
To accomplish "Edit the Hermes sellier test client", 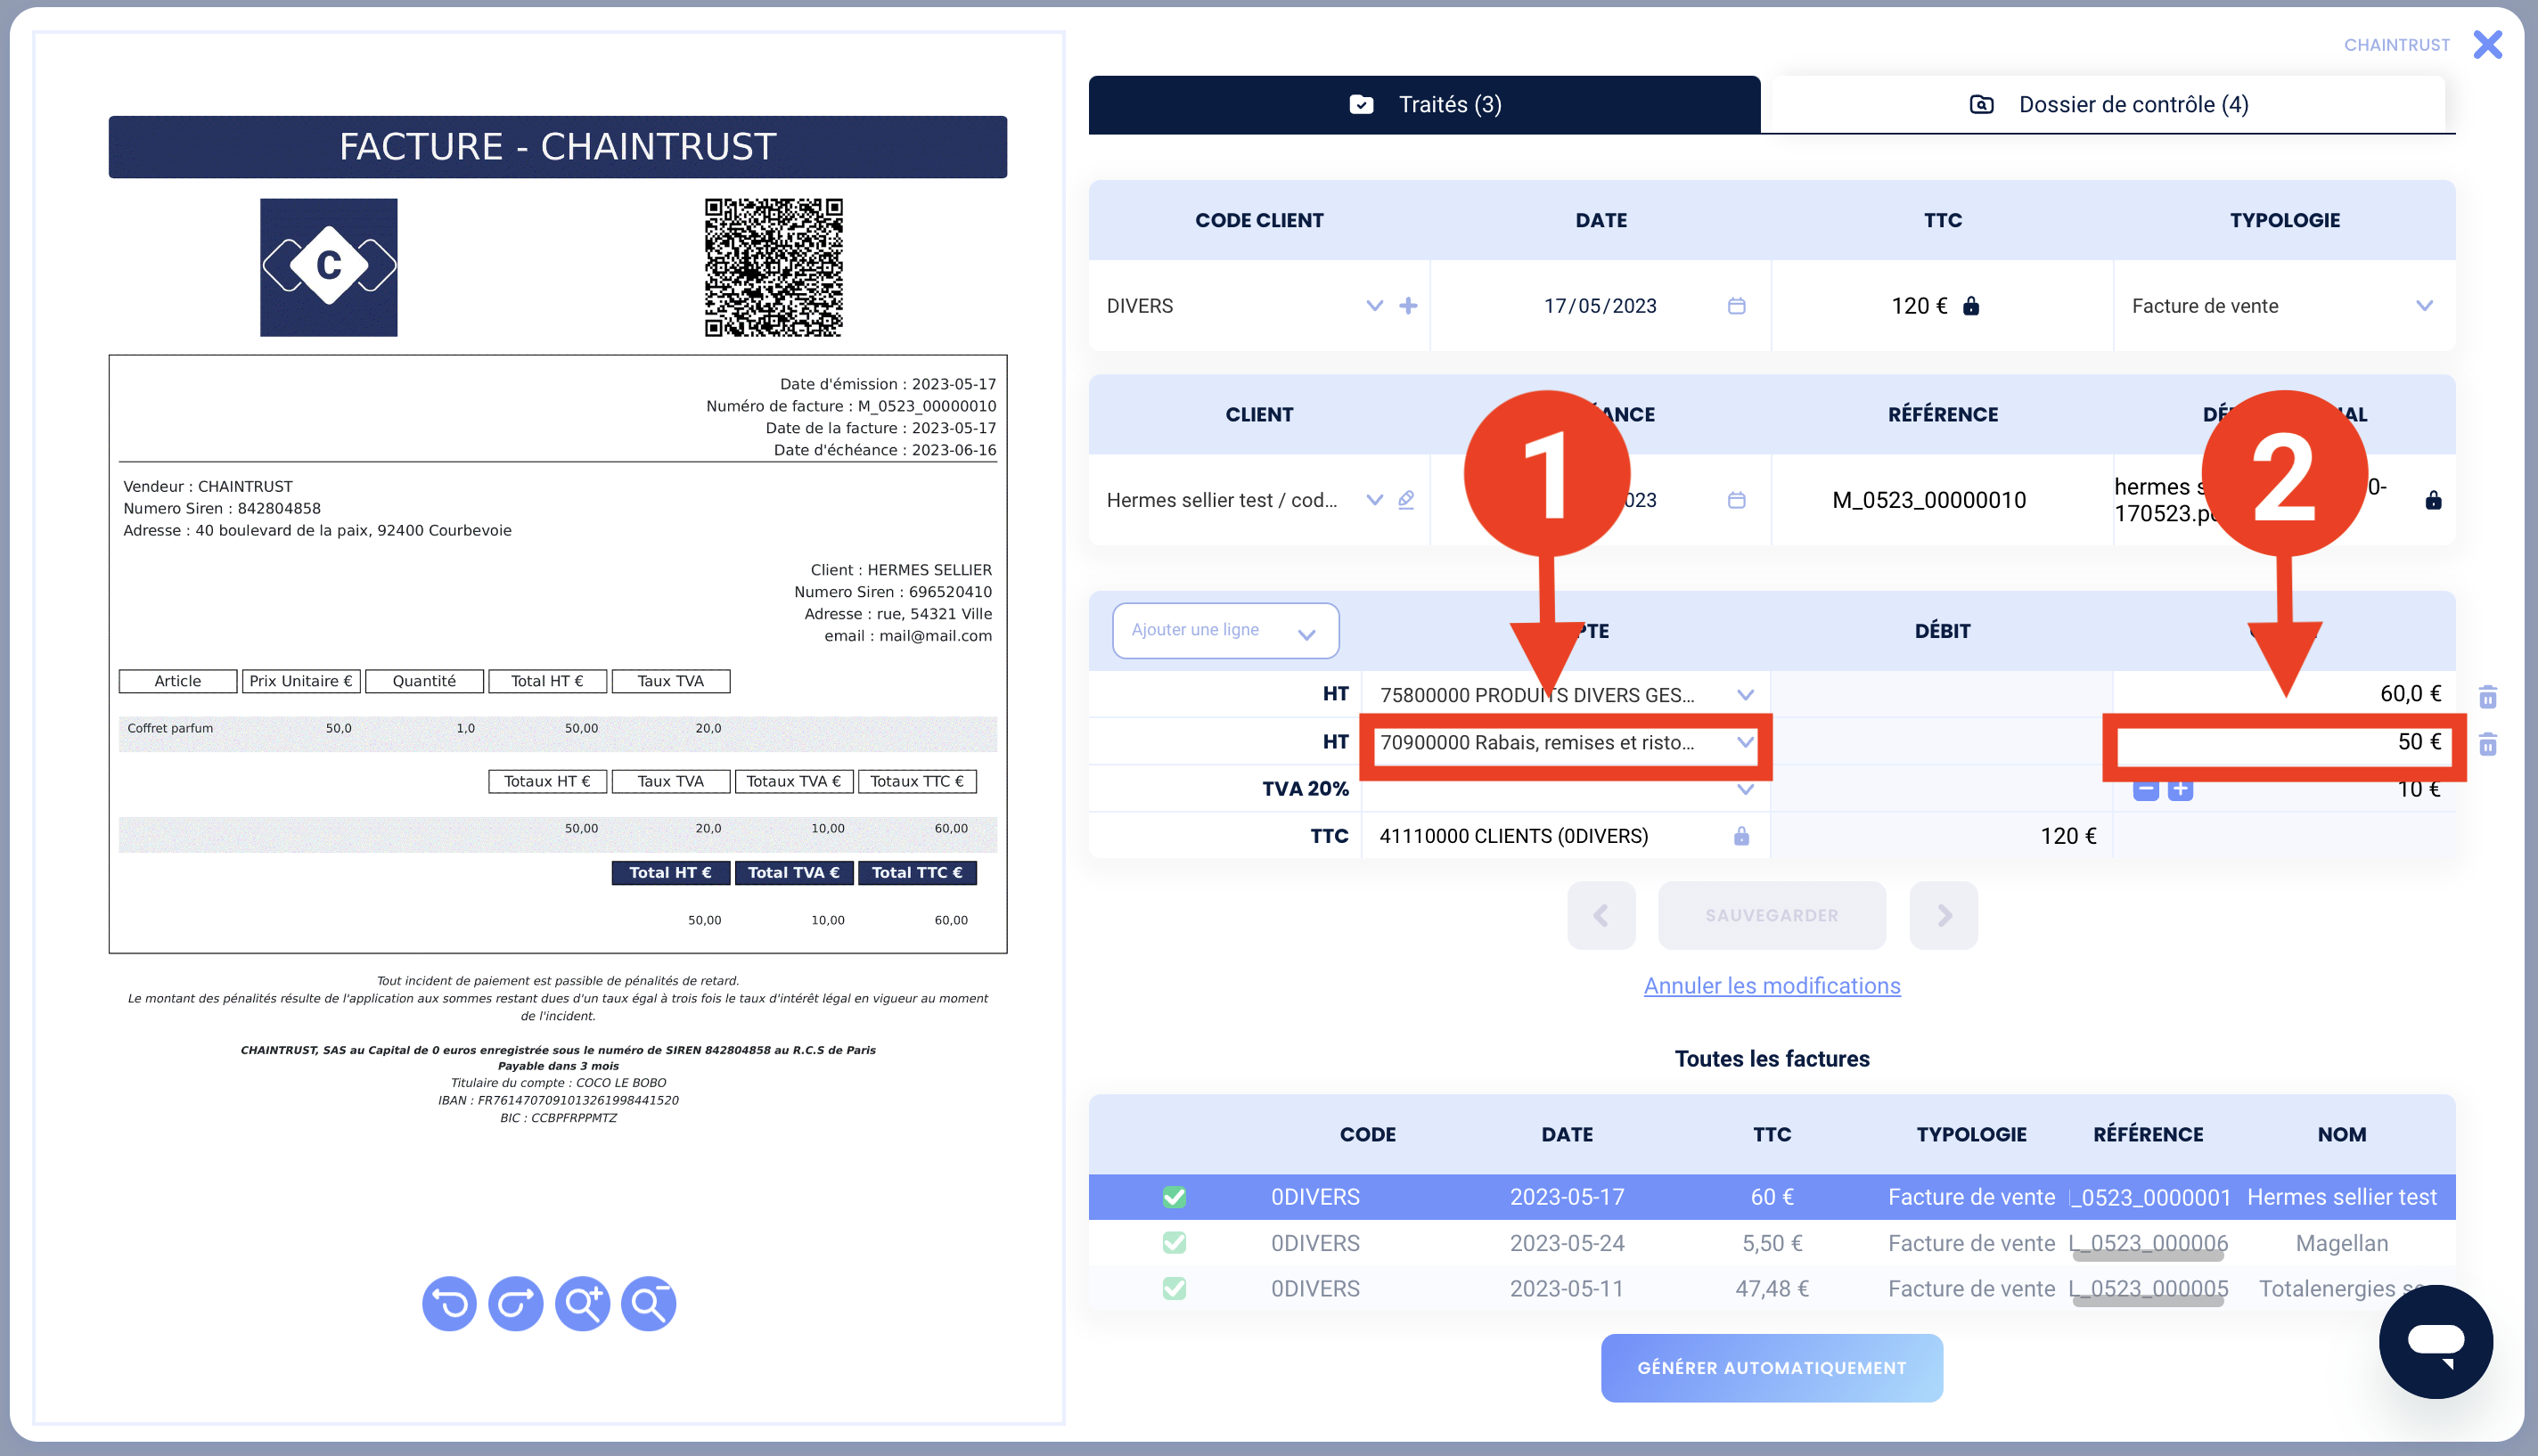I will 1406,499.
